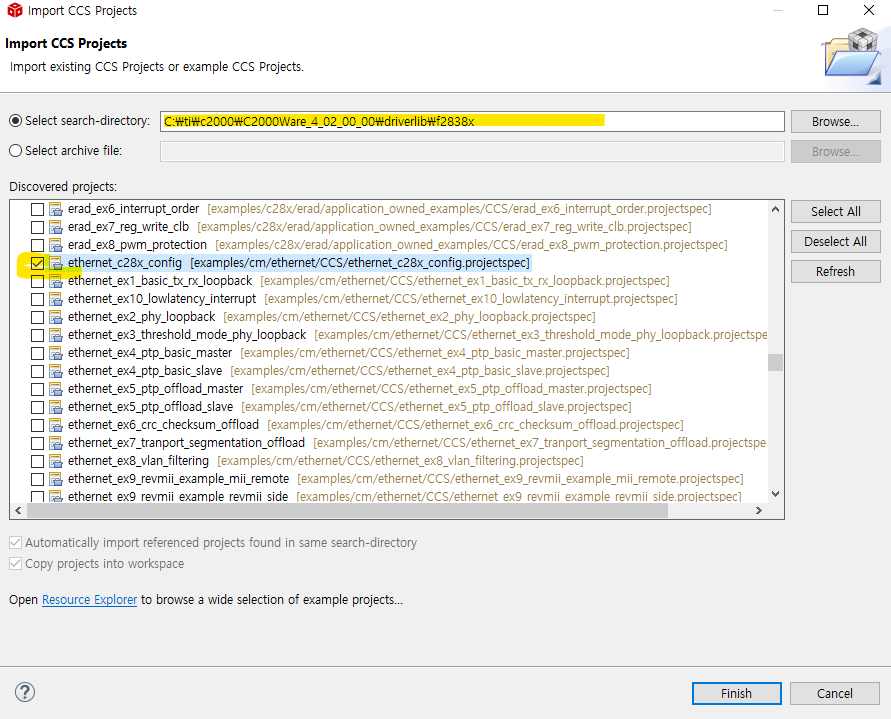891x719 pixels.
Task: Click the Refresh button
Action: coord(835,272)
